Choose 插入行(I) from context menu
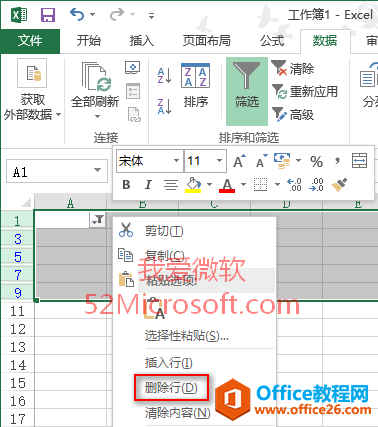Screen dimensions: 378x427 coord(195,363)
